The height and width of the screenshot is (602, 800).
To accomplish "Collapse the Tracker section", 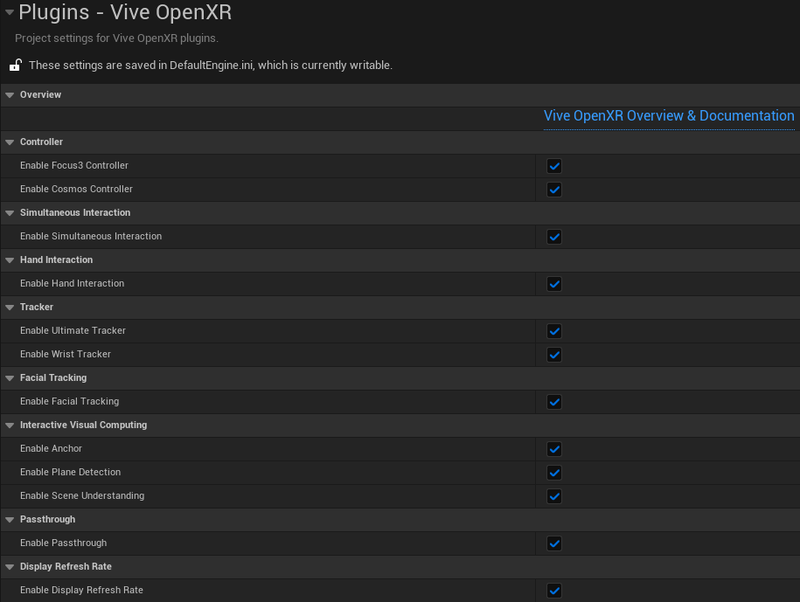I will [9, 307].
